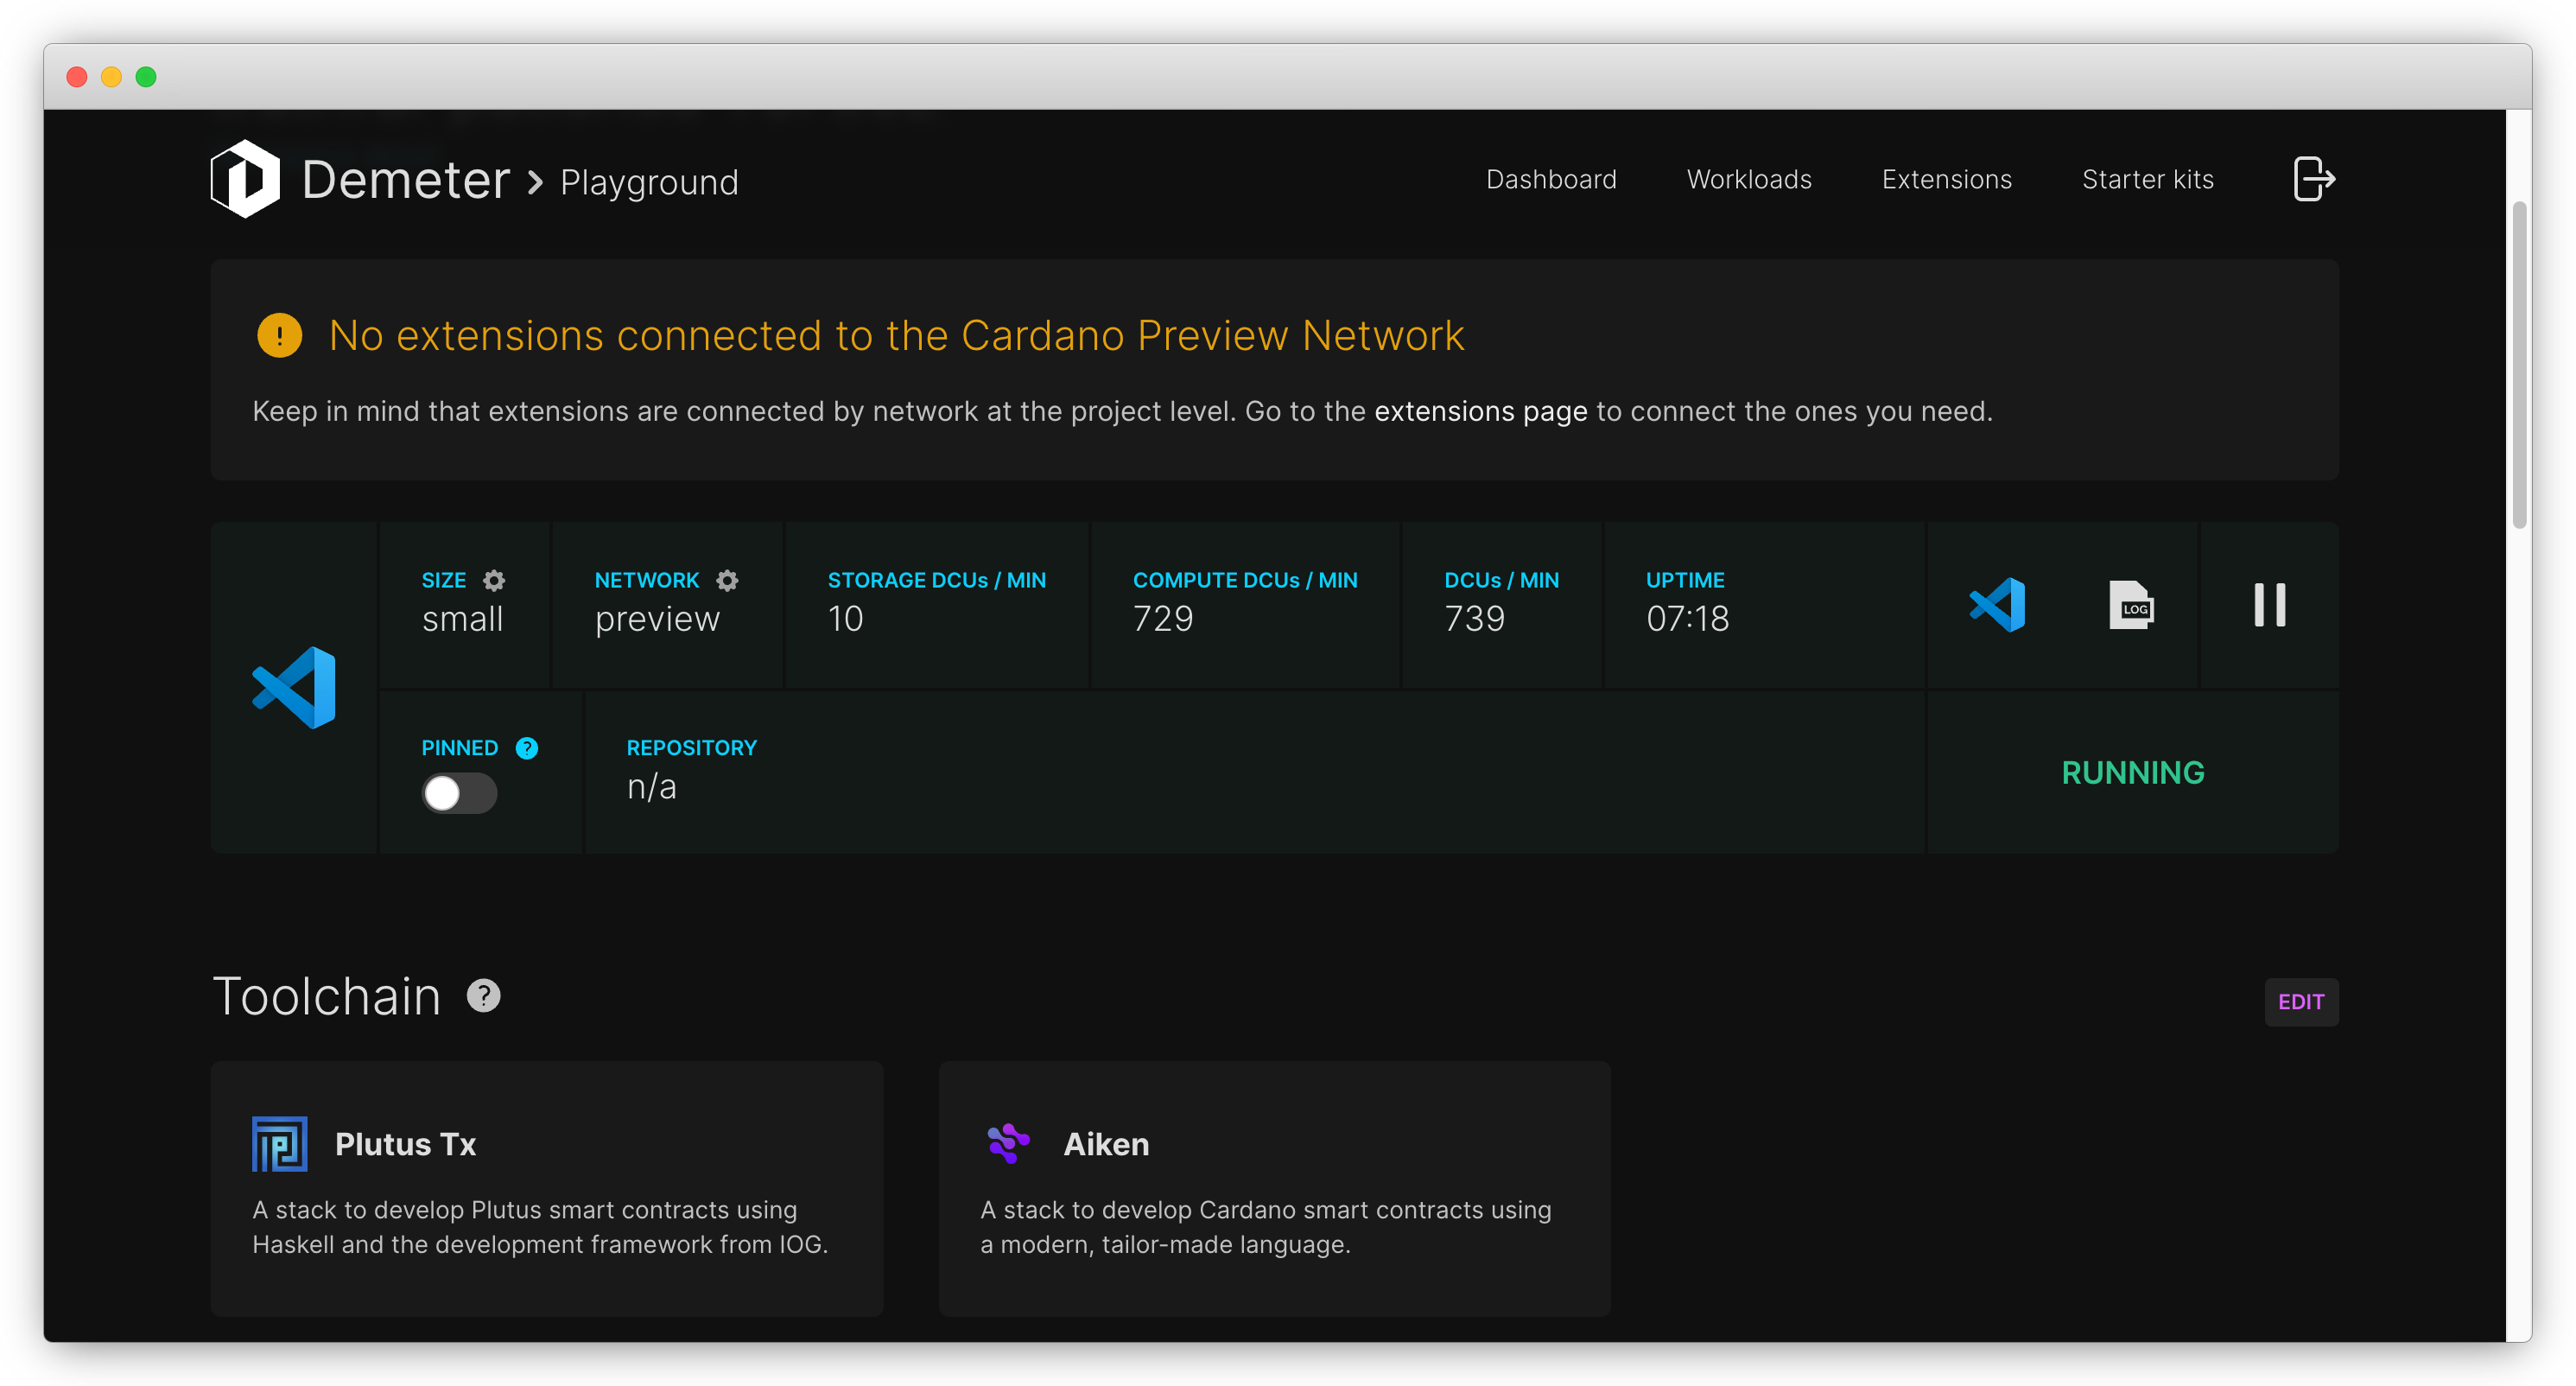This screenshot has width=2576, height=1386.
Task: Click the macOS green maximize button
Action: pyautogui.click(x=146, y=77)
